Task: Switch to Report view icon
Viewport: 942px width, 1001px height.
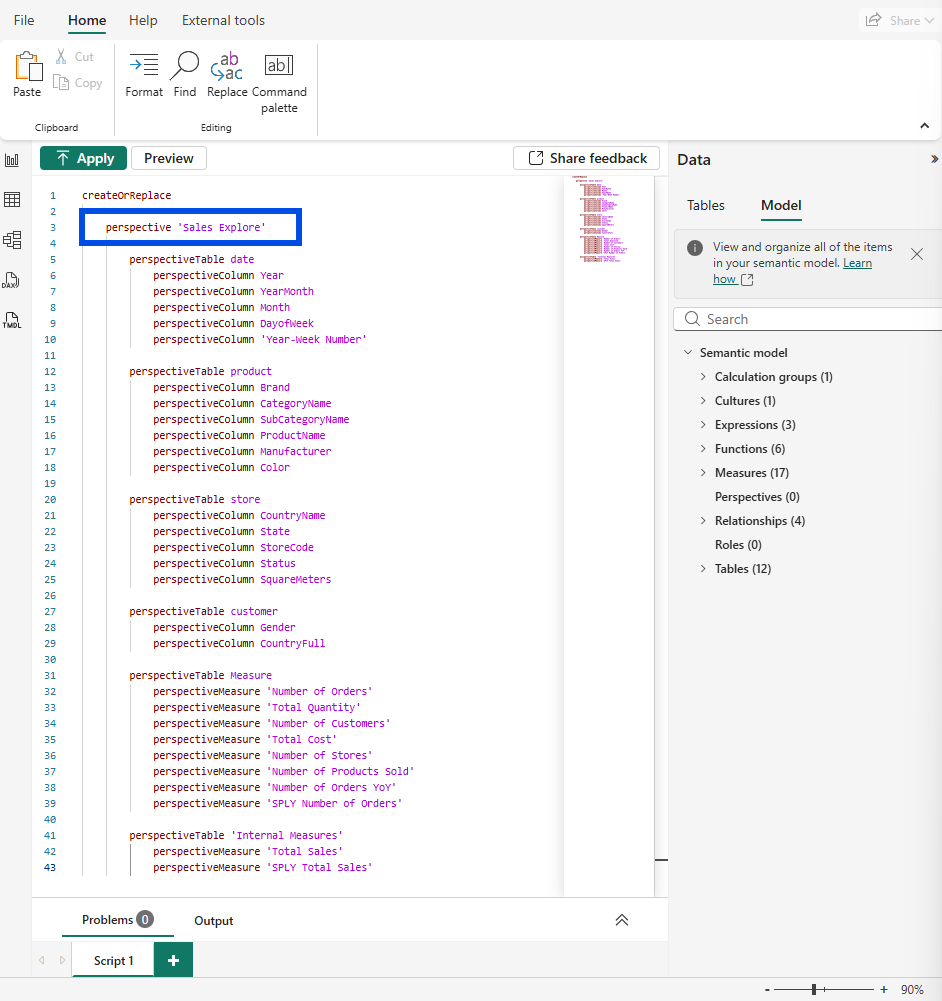Action: [12, 160]
